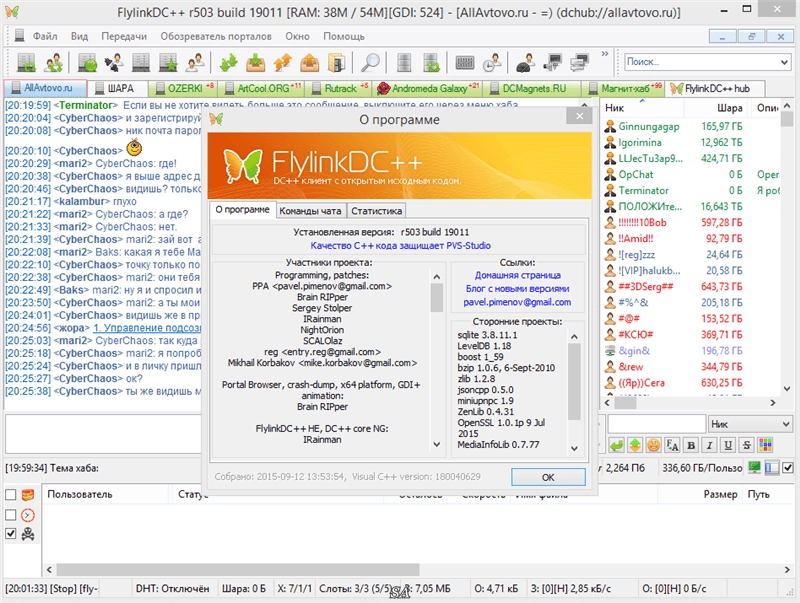Click the font transcoding 'EA' chat button
800x603 pixels.
coord(672,445)
